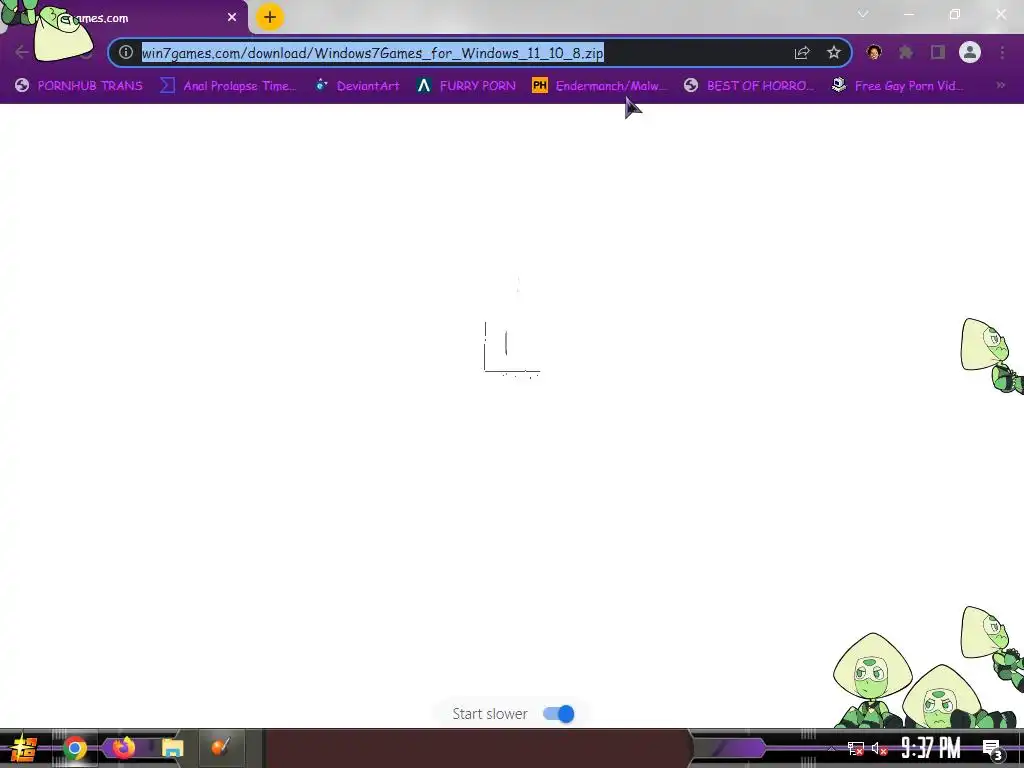Open File Explorer from the taskbar
The height and width of the screenshot is (768, 1024).
coord(172,748)
